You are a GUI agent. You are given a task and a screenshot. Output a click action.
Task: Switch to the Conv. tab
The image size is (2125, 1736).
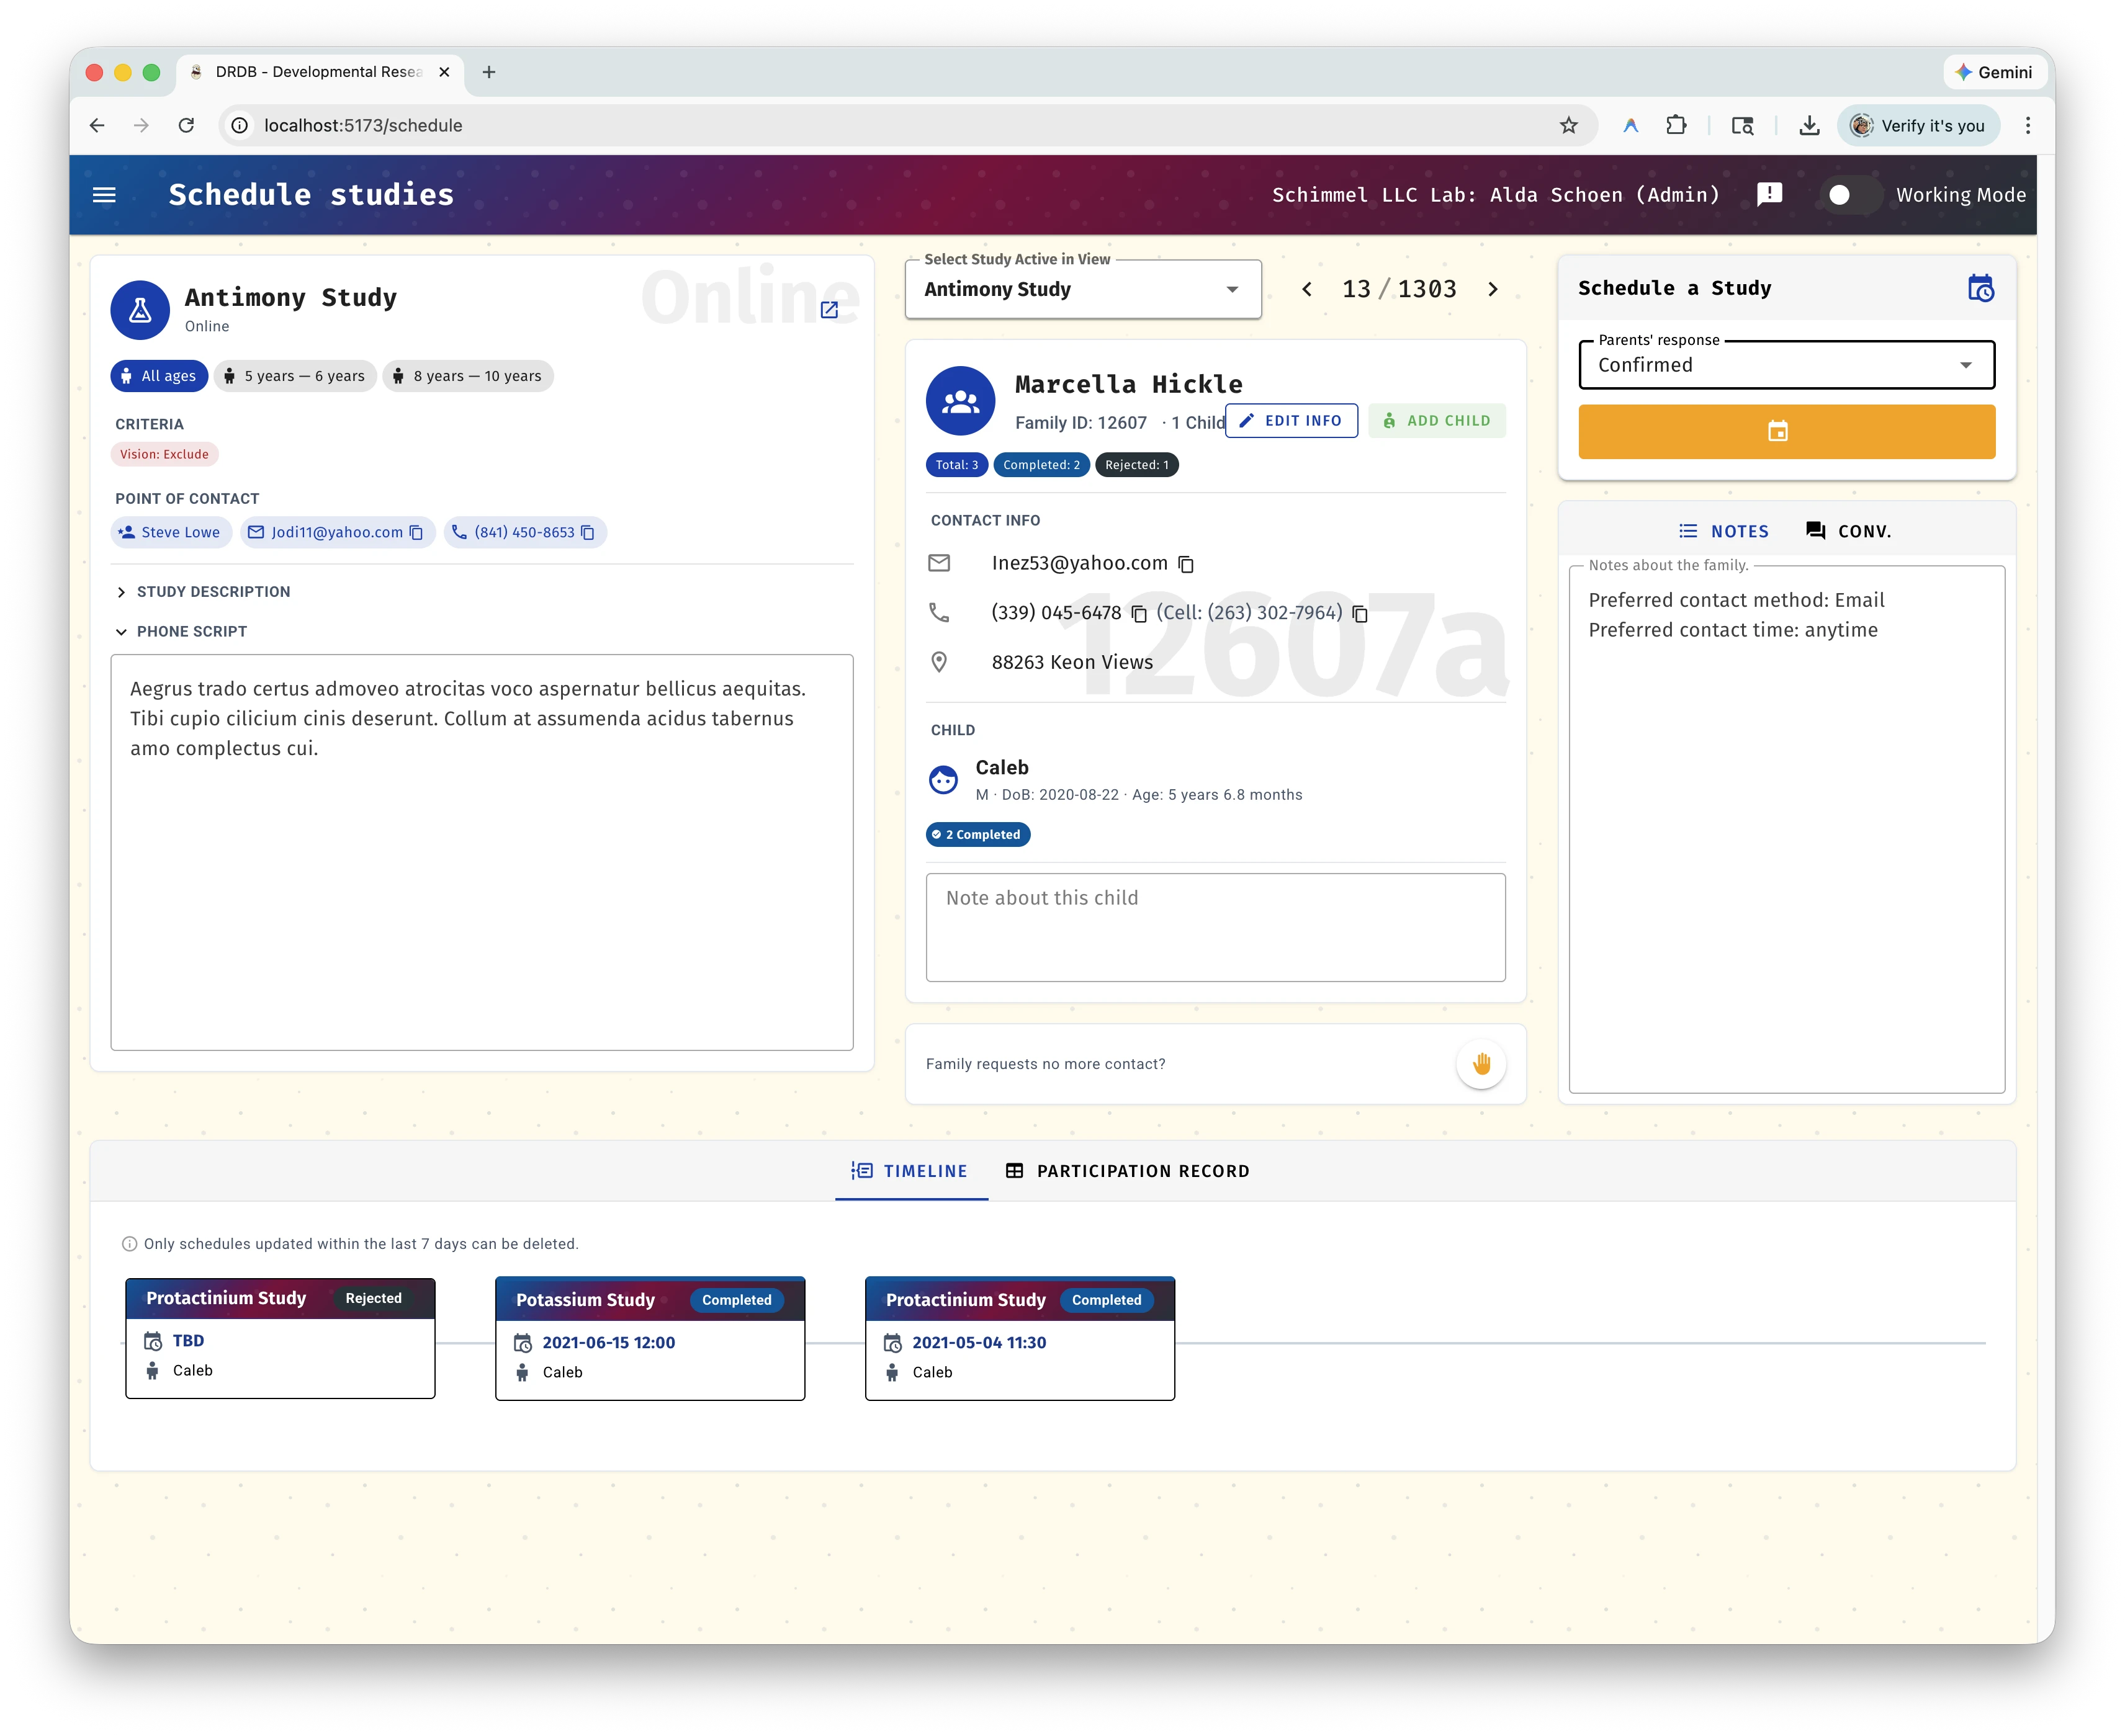(1848, 531)
